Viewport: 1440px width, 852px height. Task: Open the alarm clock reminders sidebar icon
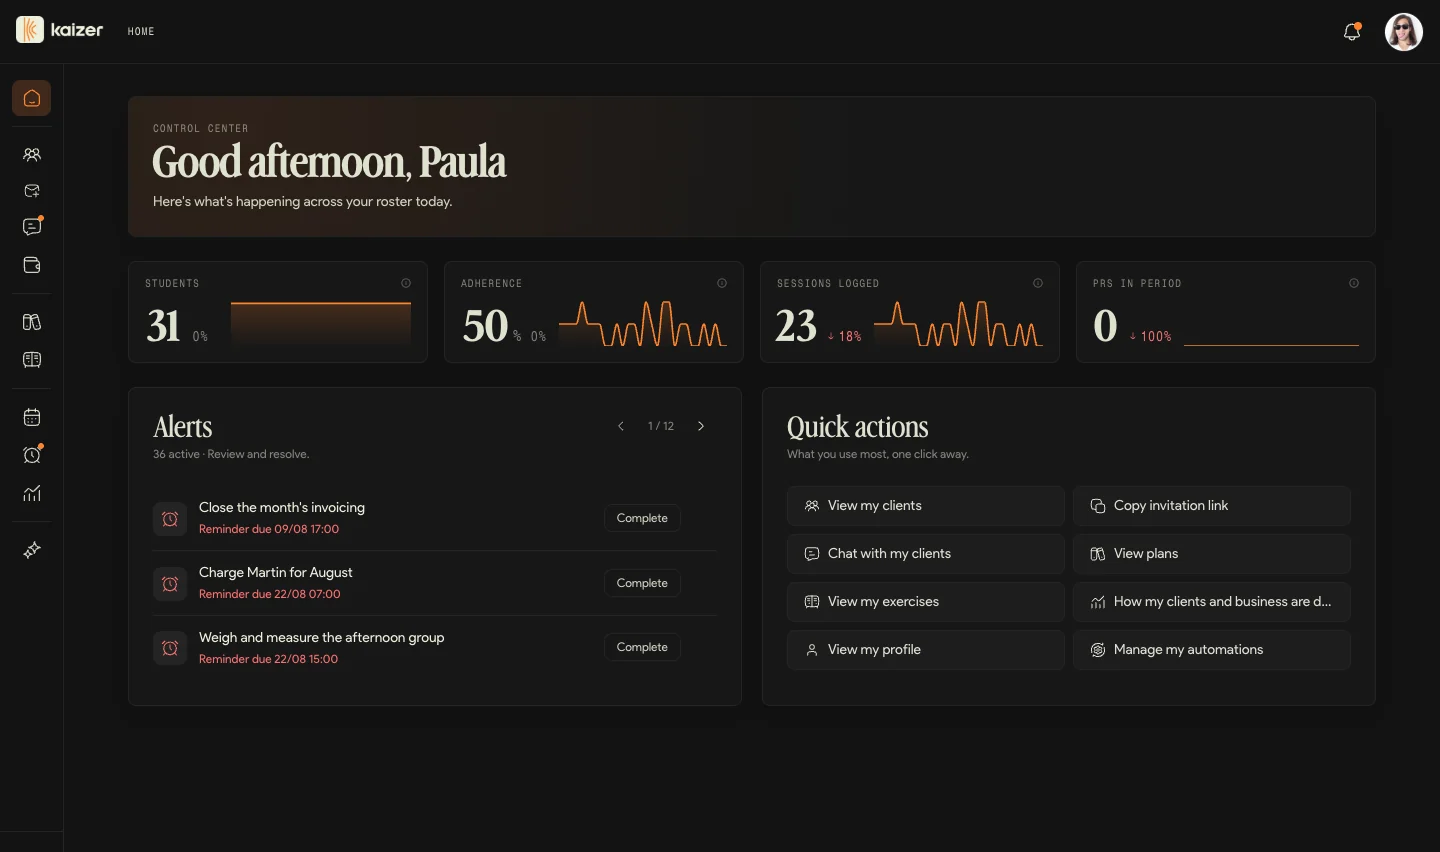[32, 455]
